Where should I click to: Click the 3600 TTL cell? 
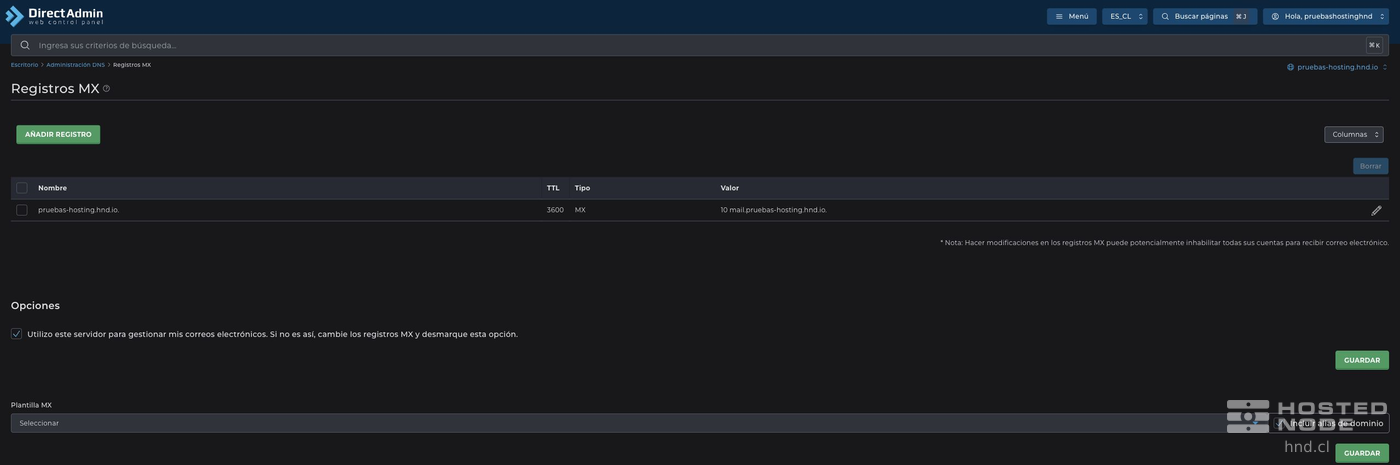555,210
